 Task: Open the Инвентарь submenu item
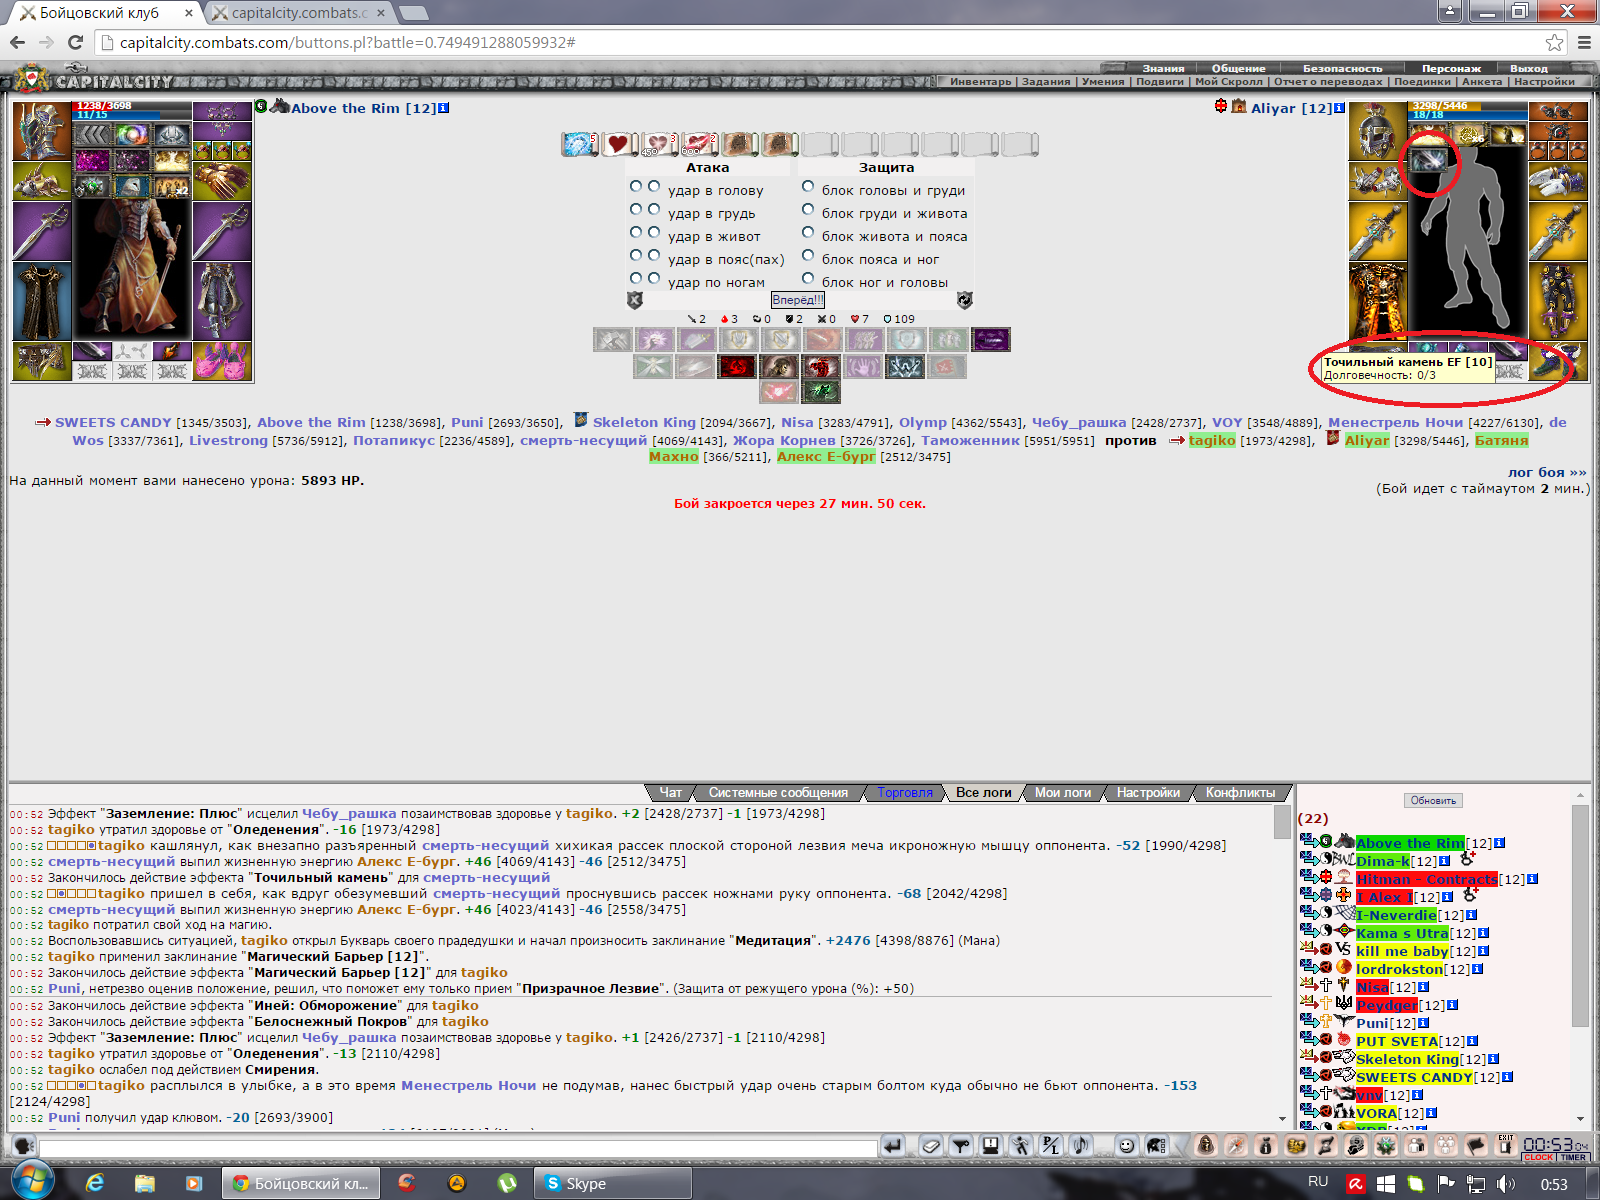[980, 82]
